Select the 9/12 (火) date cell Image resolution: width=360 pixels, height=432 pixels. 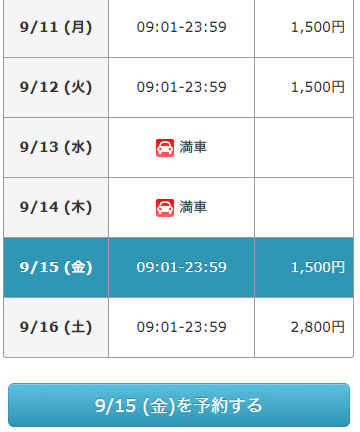(x=56, y=87)
